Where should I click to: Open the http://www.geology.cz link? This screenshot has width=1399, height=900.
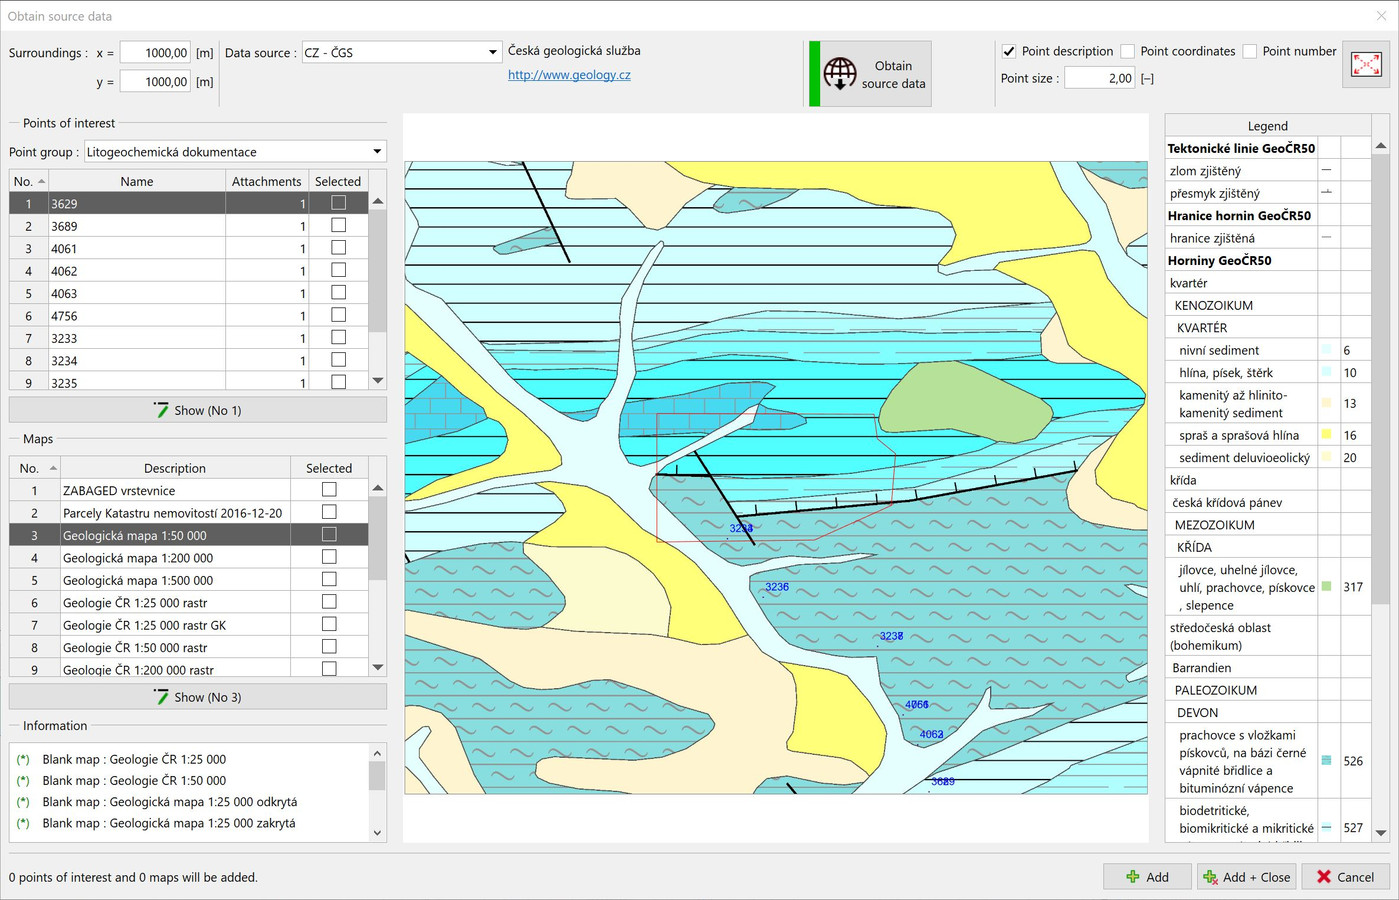[569, 75]
